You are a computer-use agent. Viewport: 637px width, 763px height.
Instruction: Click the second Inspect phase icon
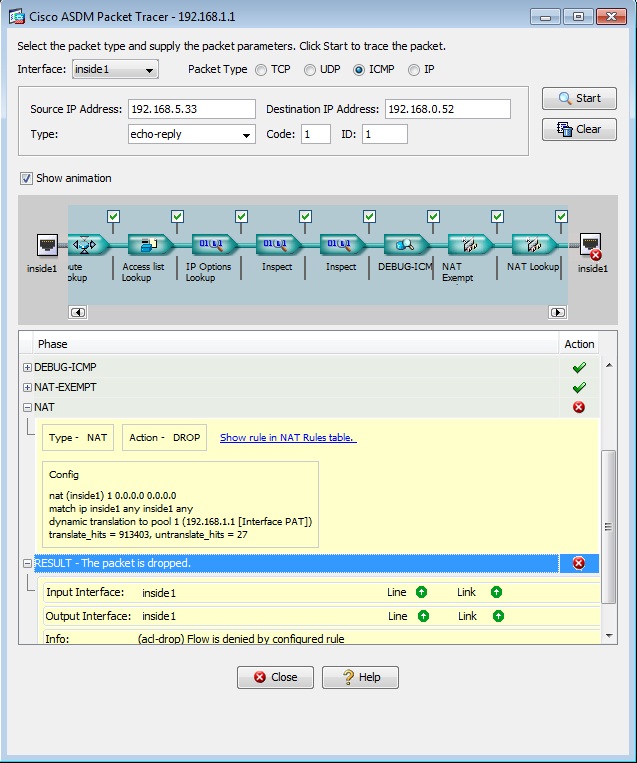pyautogui.click(x=343, y=244)
